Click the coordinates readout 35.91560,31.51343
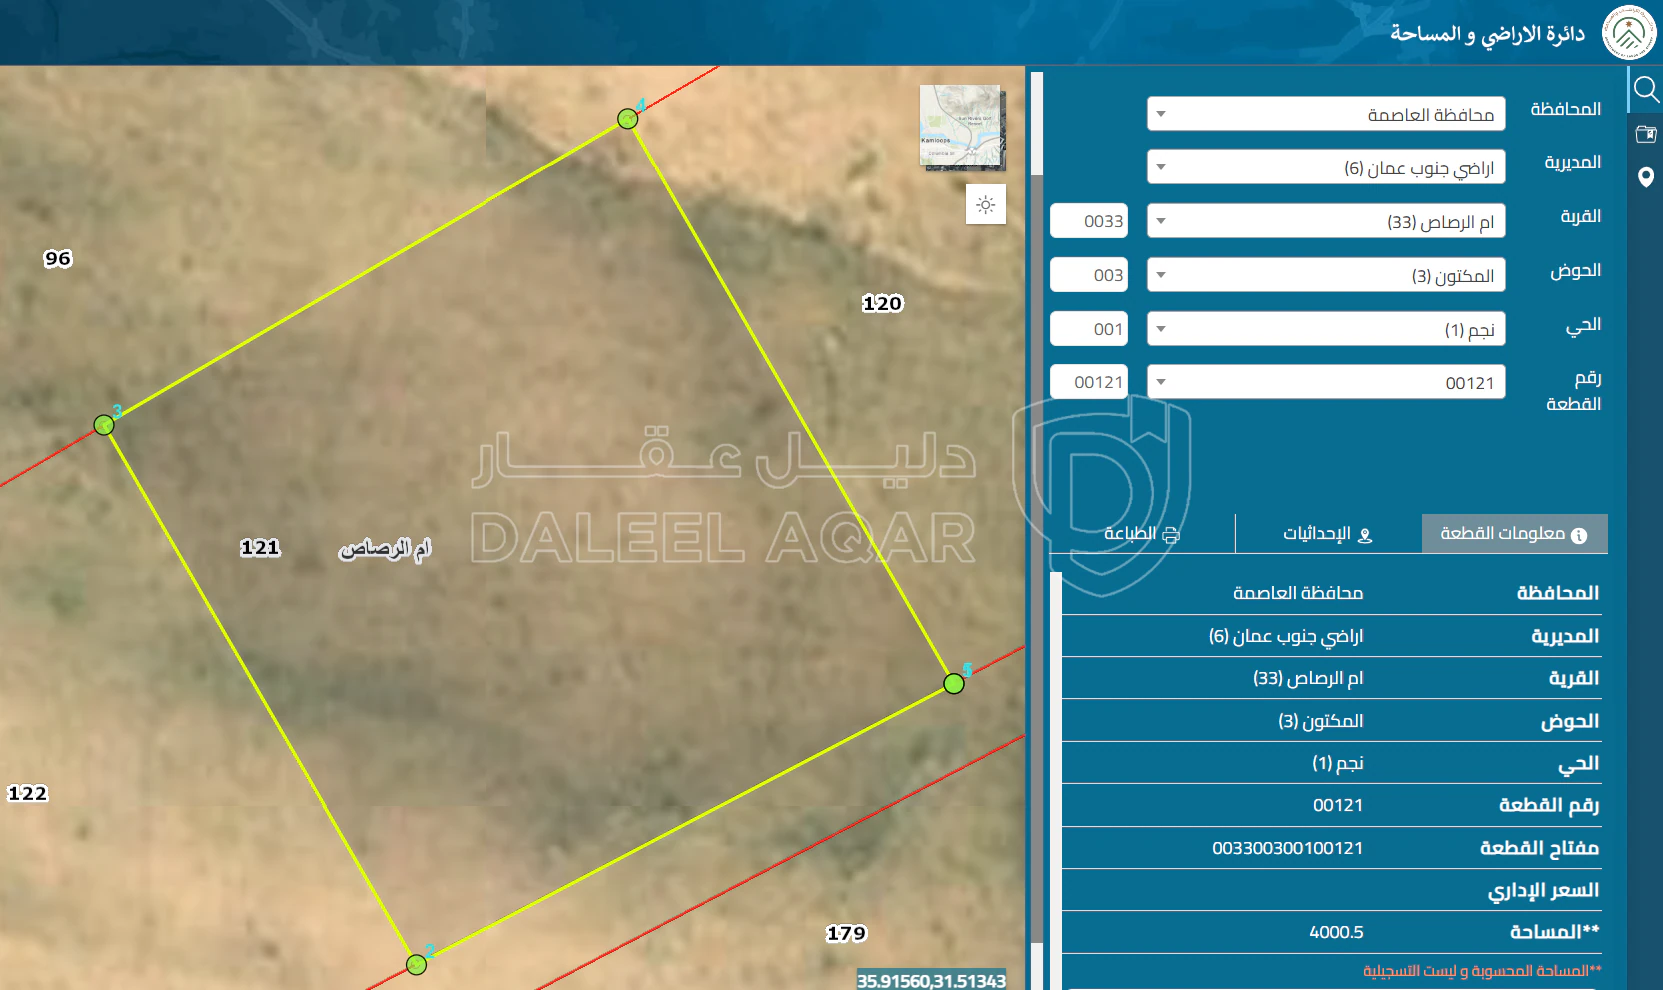The image size is (1663, 990). tap(931, 980)
